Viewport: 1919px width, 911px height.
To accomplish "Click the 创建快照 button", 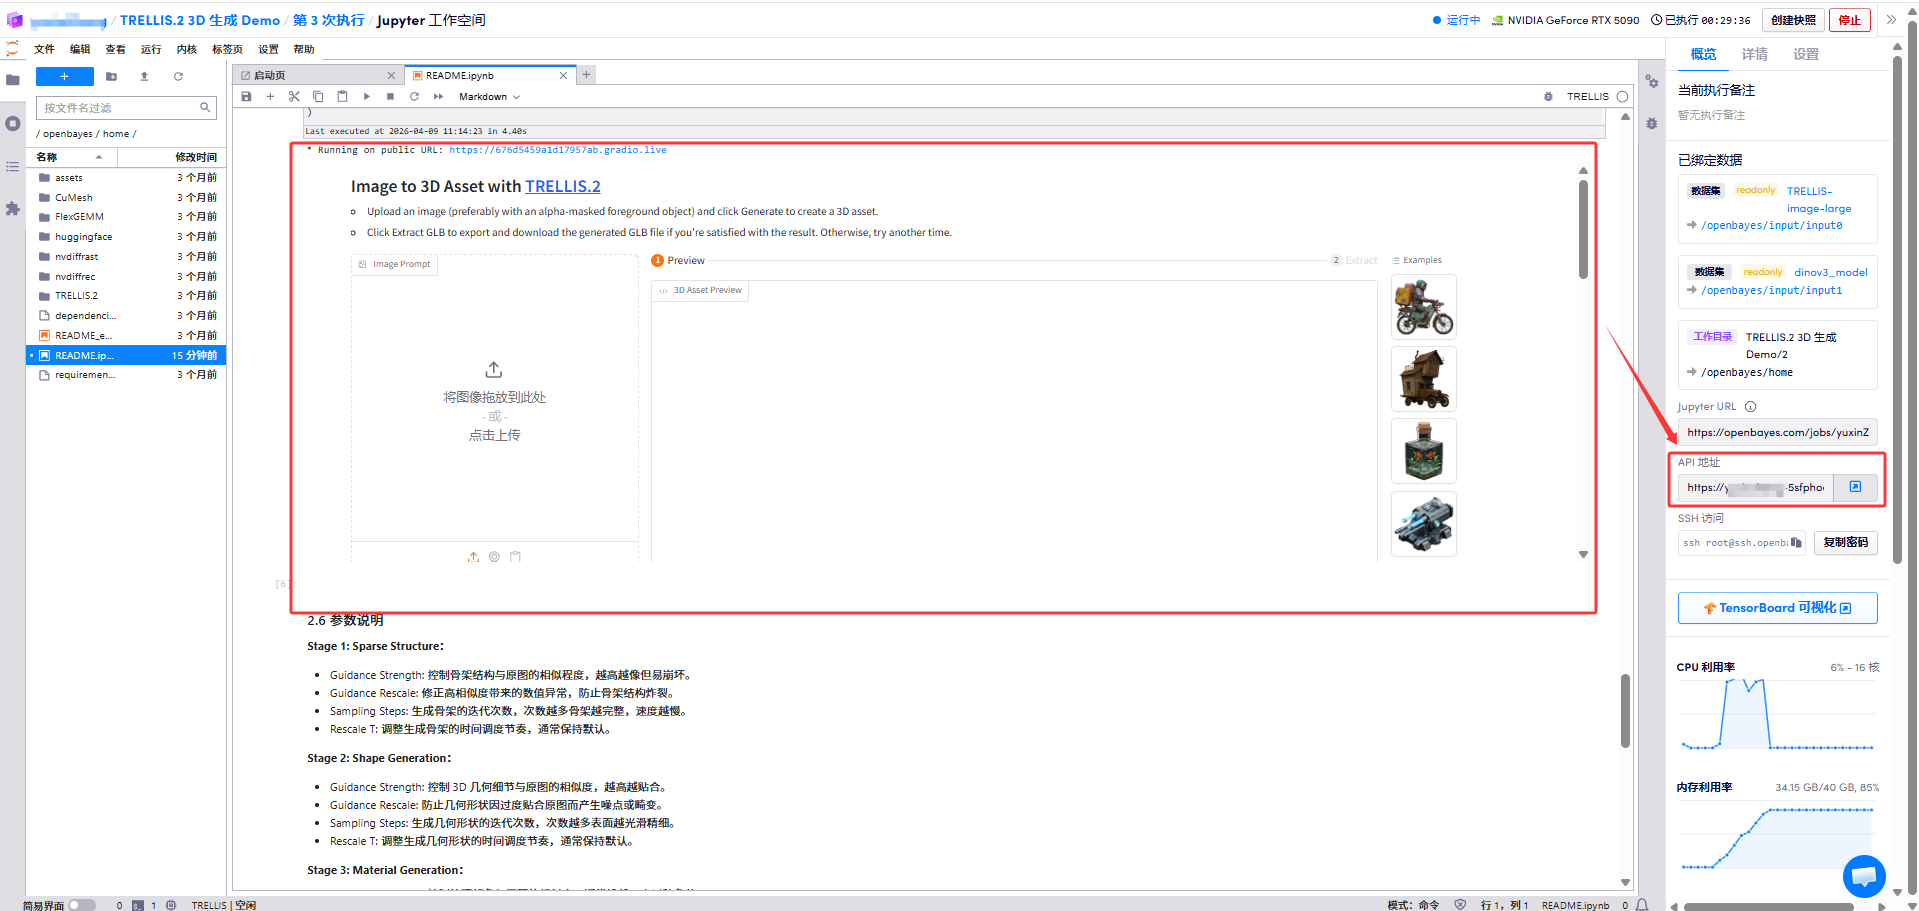I will (1793, 20).
